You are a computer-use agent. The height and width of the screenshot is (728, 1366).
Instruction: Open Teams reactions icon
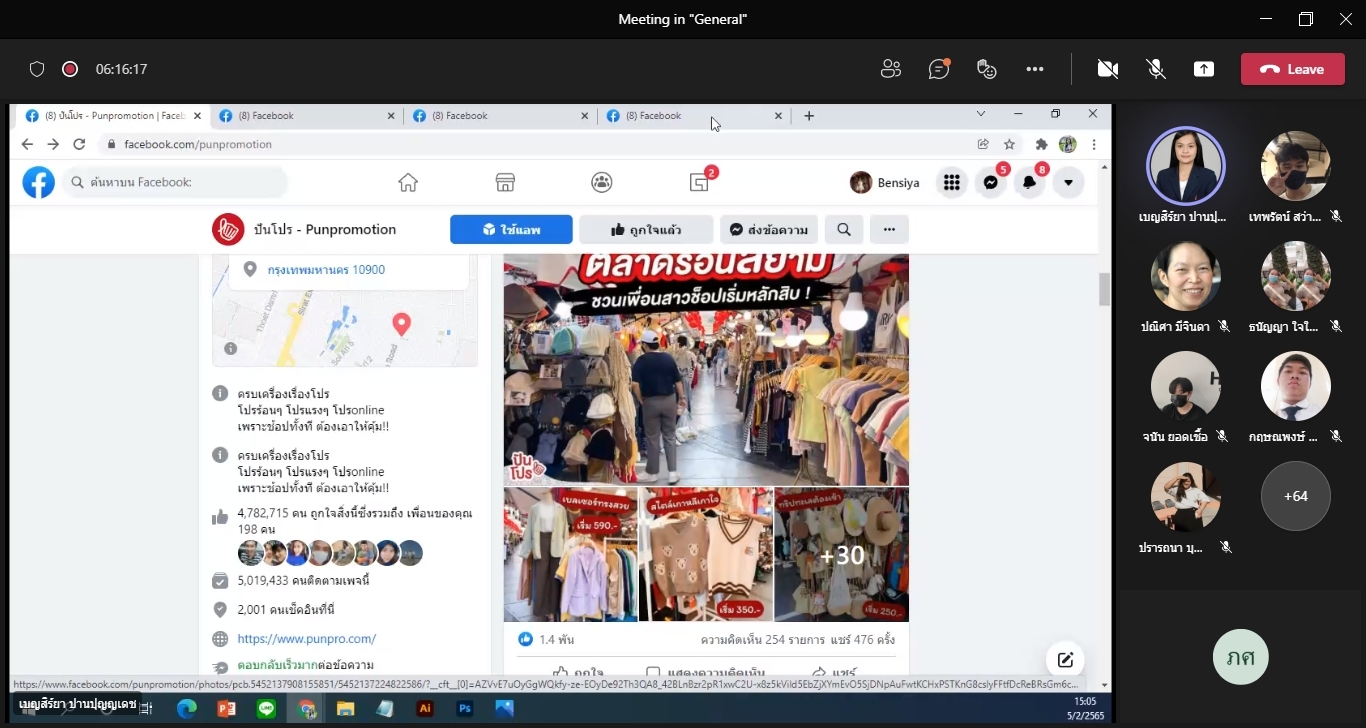click(987, 69)
